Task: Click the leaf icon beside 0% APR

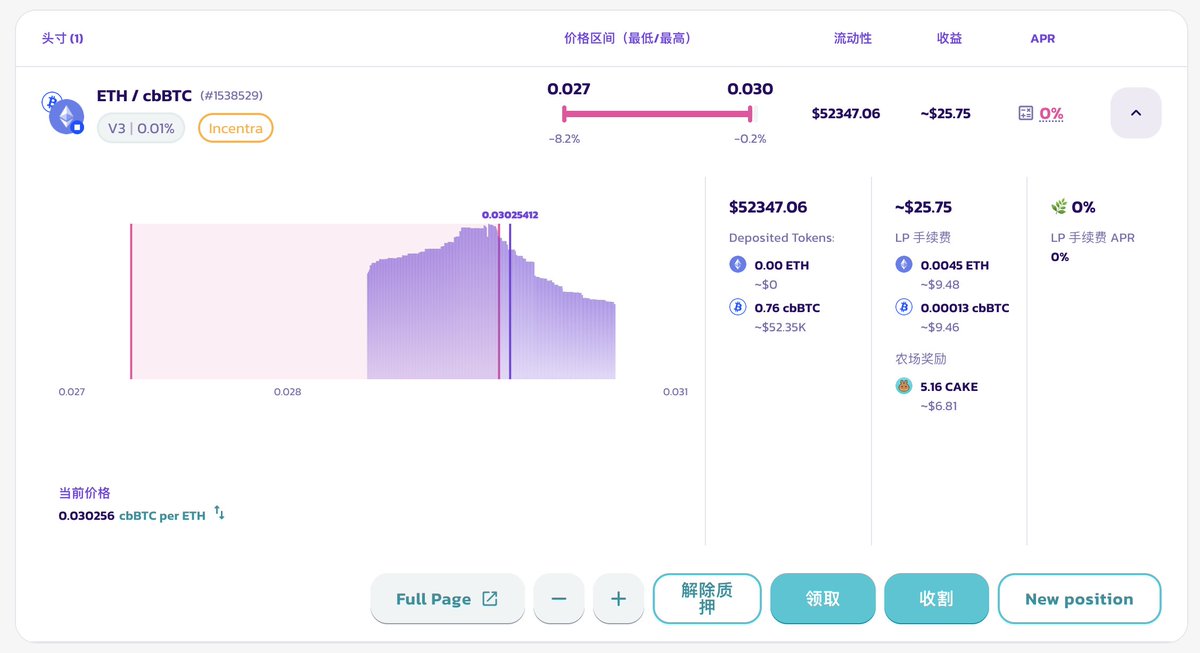Action: [1059, 207]
